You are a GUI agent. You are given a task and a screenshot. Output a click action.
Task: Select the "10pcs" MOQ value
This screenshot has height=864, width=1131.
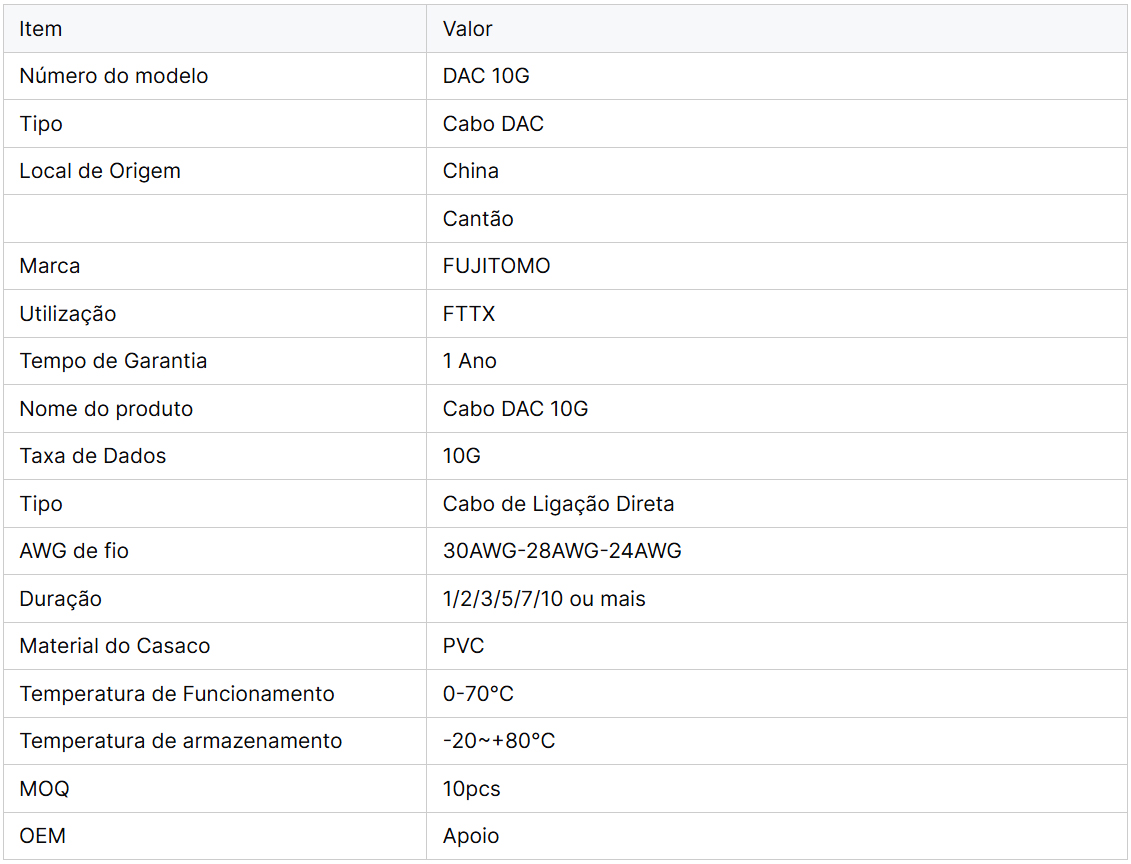472,789
